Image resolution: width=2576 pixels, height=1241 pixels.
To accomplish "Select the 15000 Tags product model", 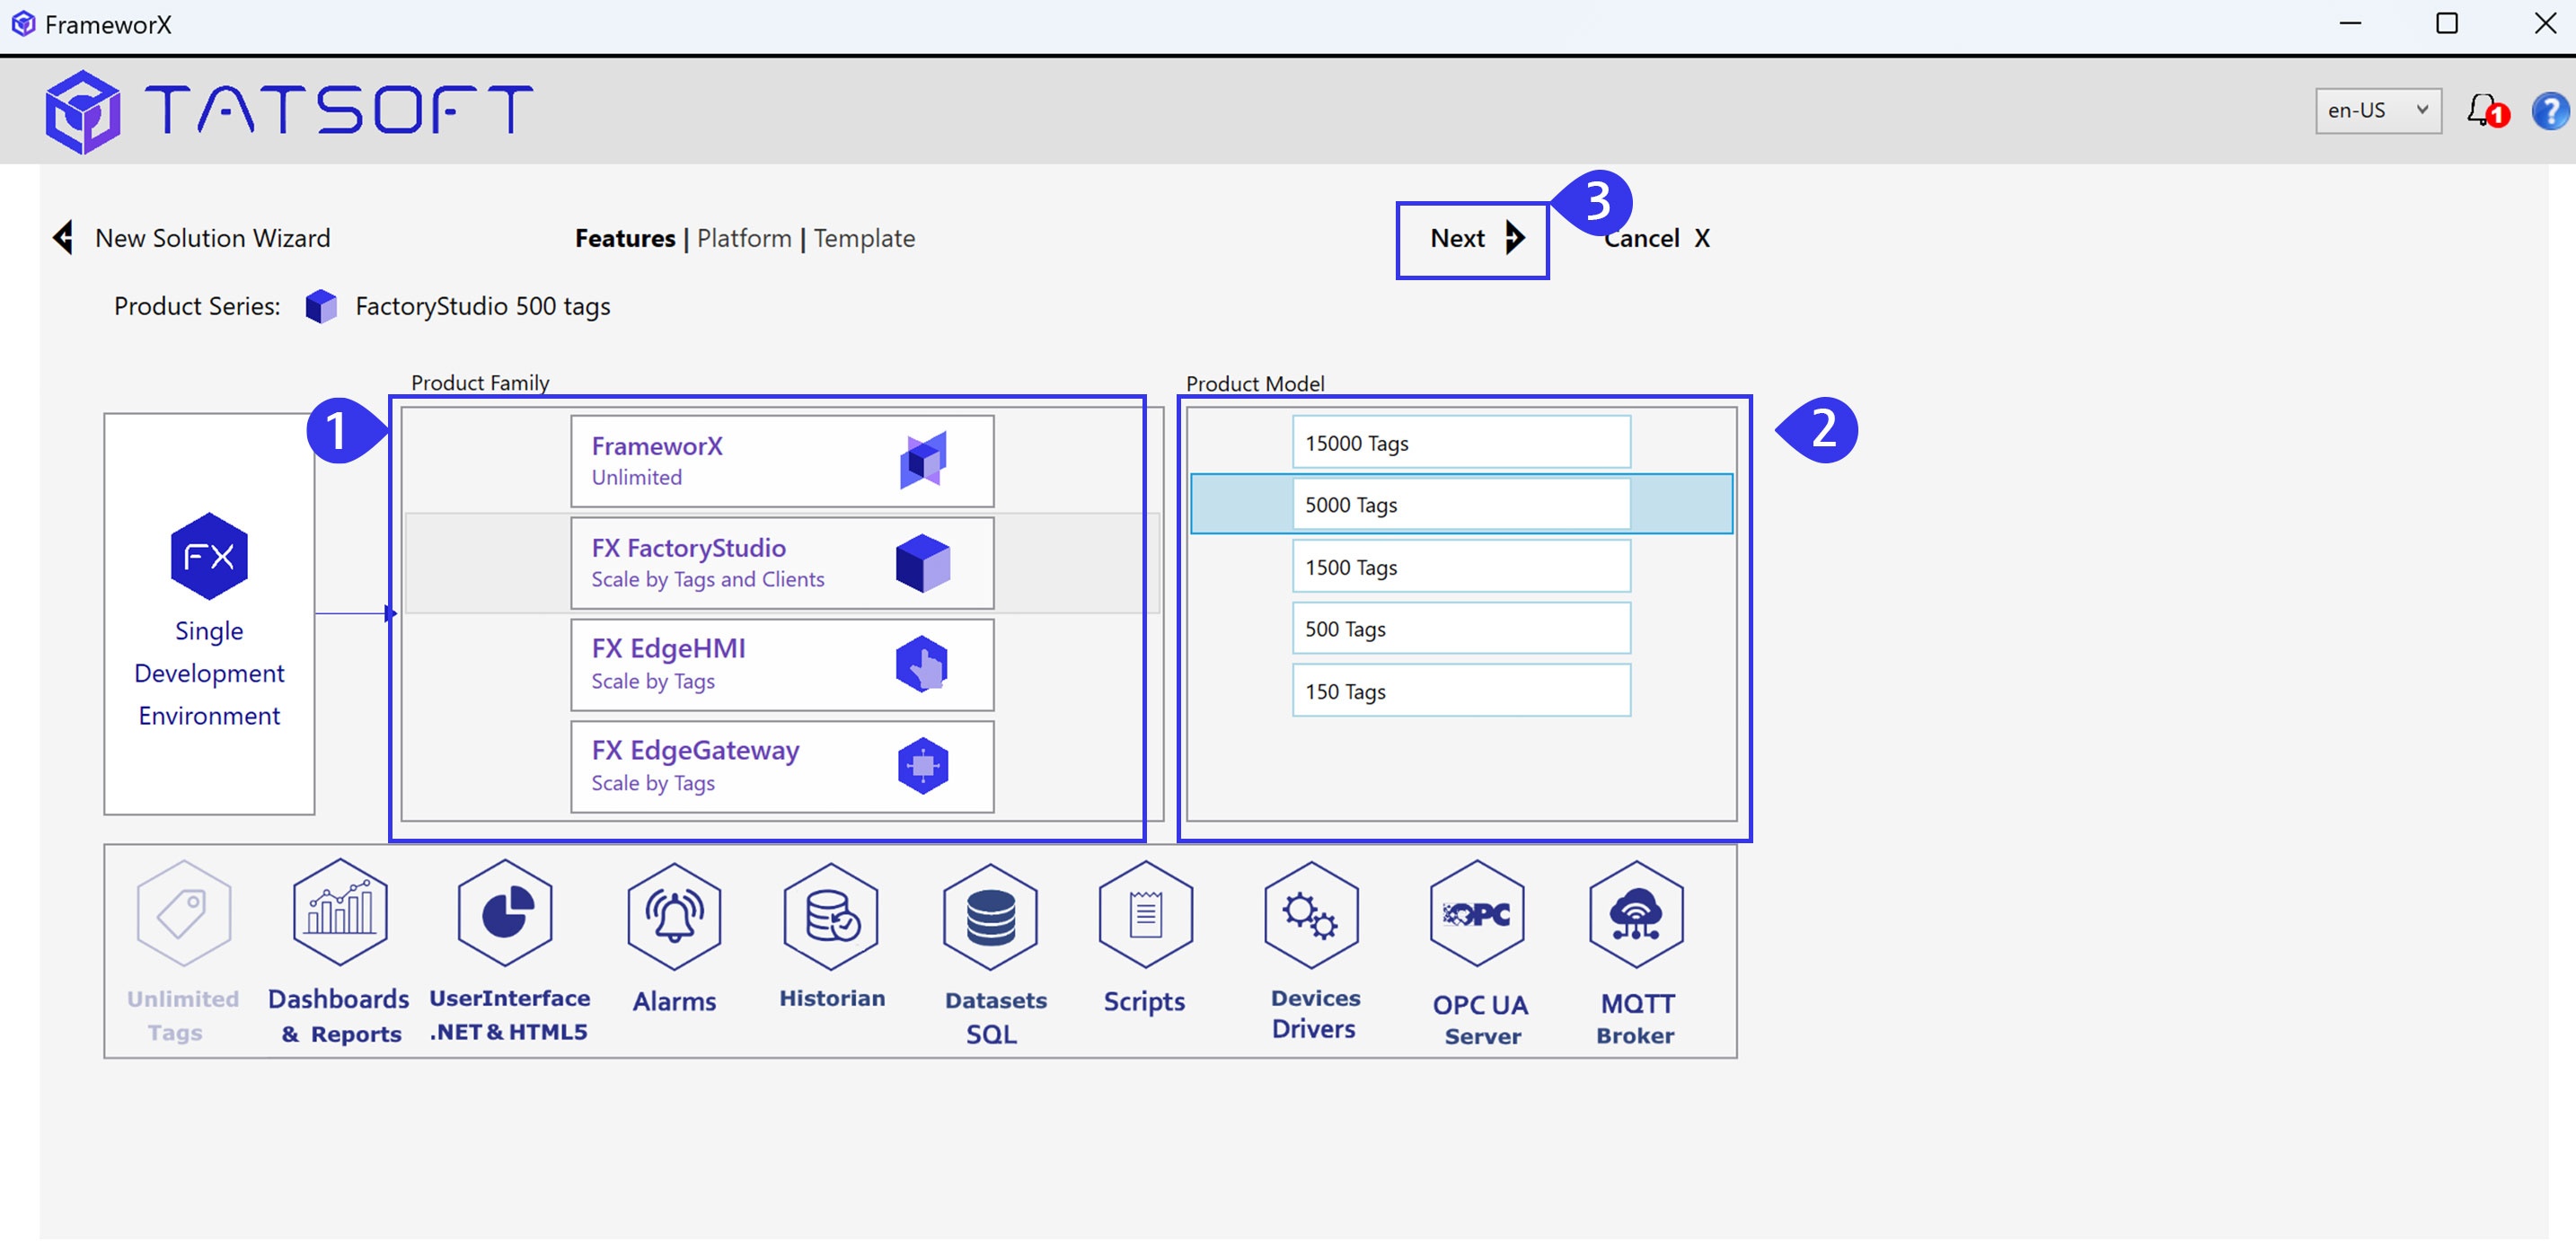I will 1461,442.
